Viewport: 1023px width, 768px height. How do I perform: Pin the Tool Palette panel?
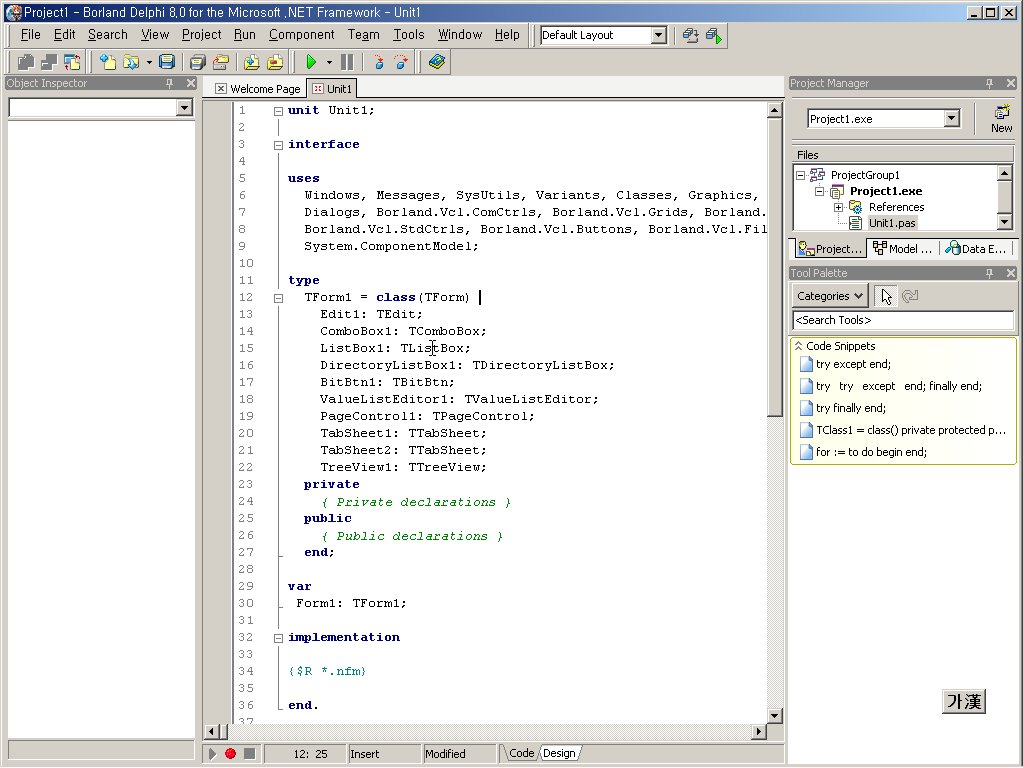990,273
